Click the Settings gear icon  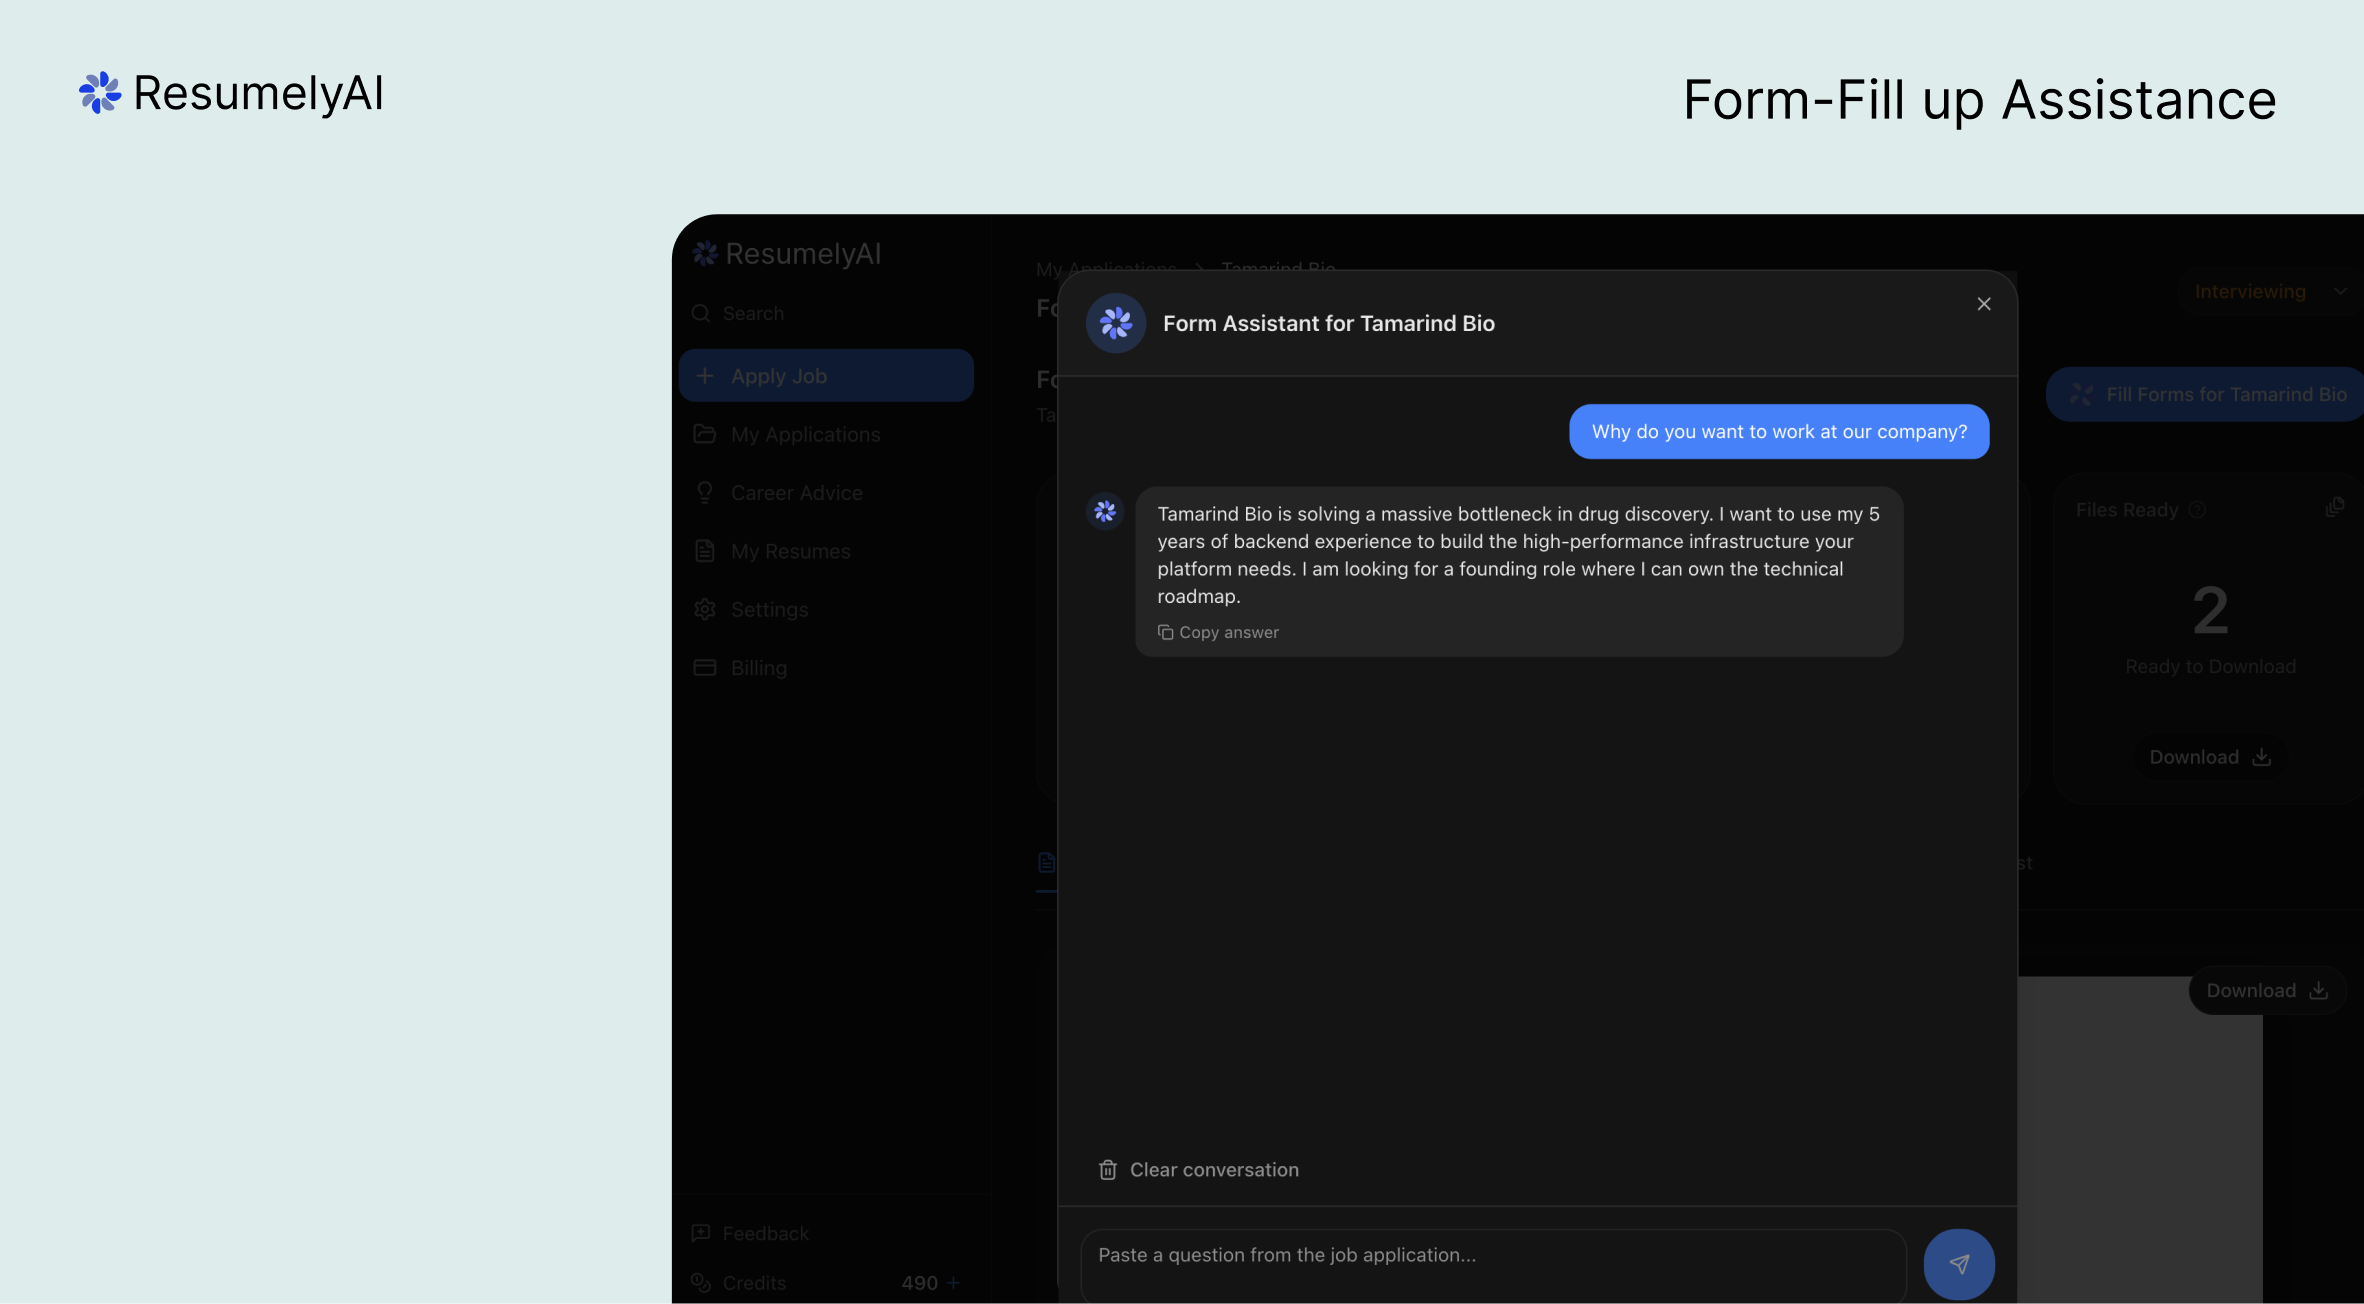coord(705,609)
